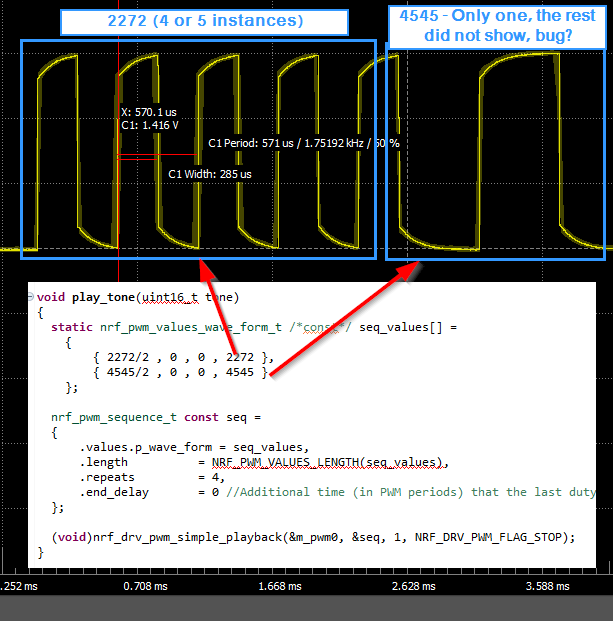Click the 'X: 570.1 us' cursor readout
The image size is (613, 621).
click(149, 112)
